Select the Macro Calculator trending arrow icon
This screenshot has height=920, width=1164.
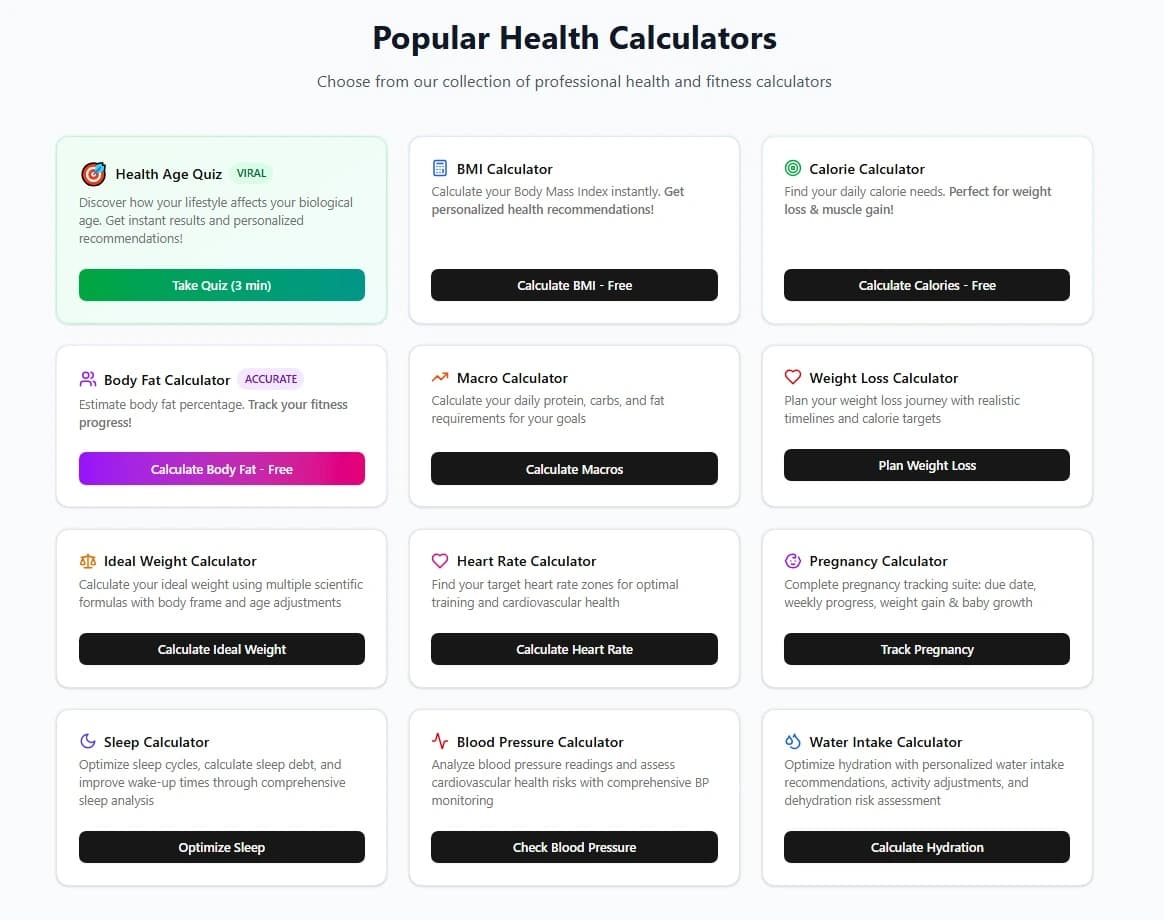click(x=441, y=377)
